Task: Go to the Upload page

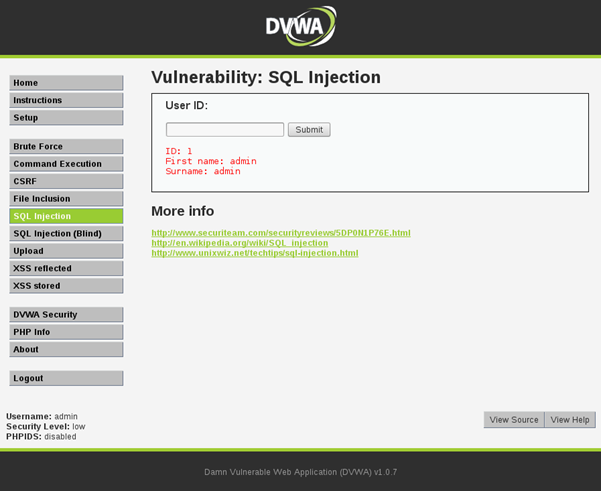Action: coord(66,251)
